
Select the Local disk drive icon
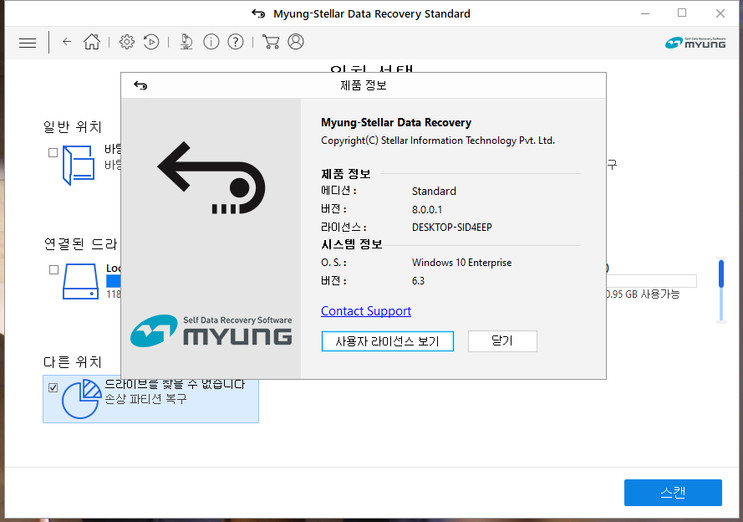click(80, 281)
